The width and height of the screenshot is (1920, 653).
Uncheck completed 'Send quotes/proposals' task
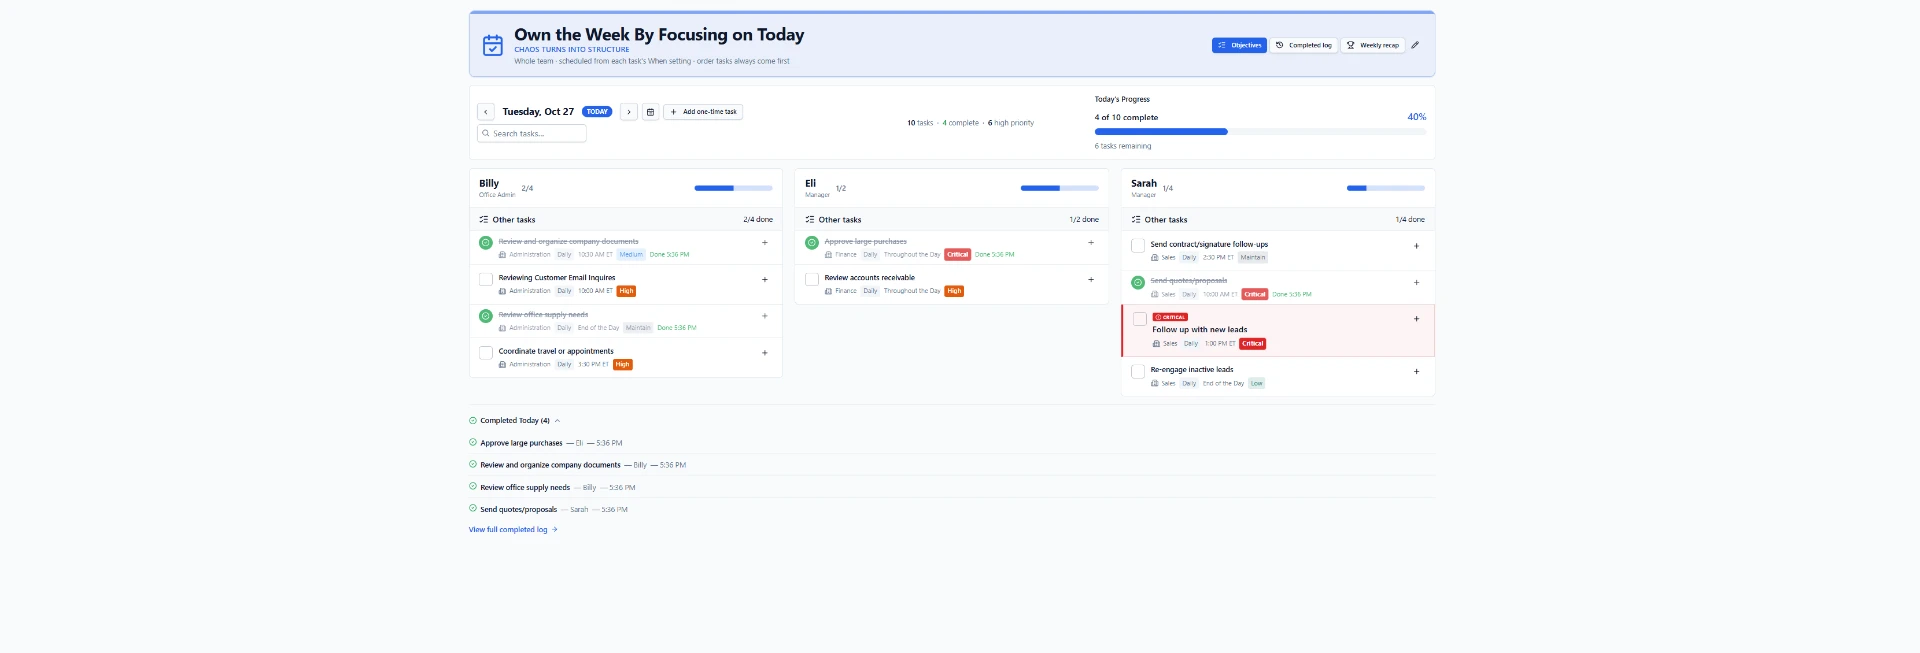pos(1138,283)
